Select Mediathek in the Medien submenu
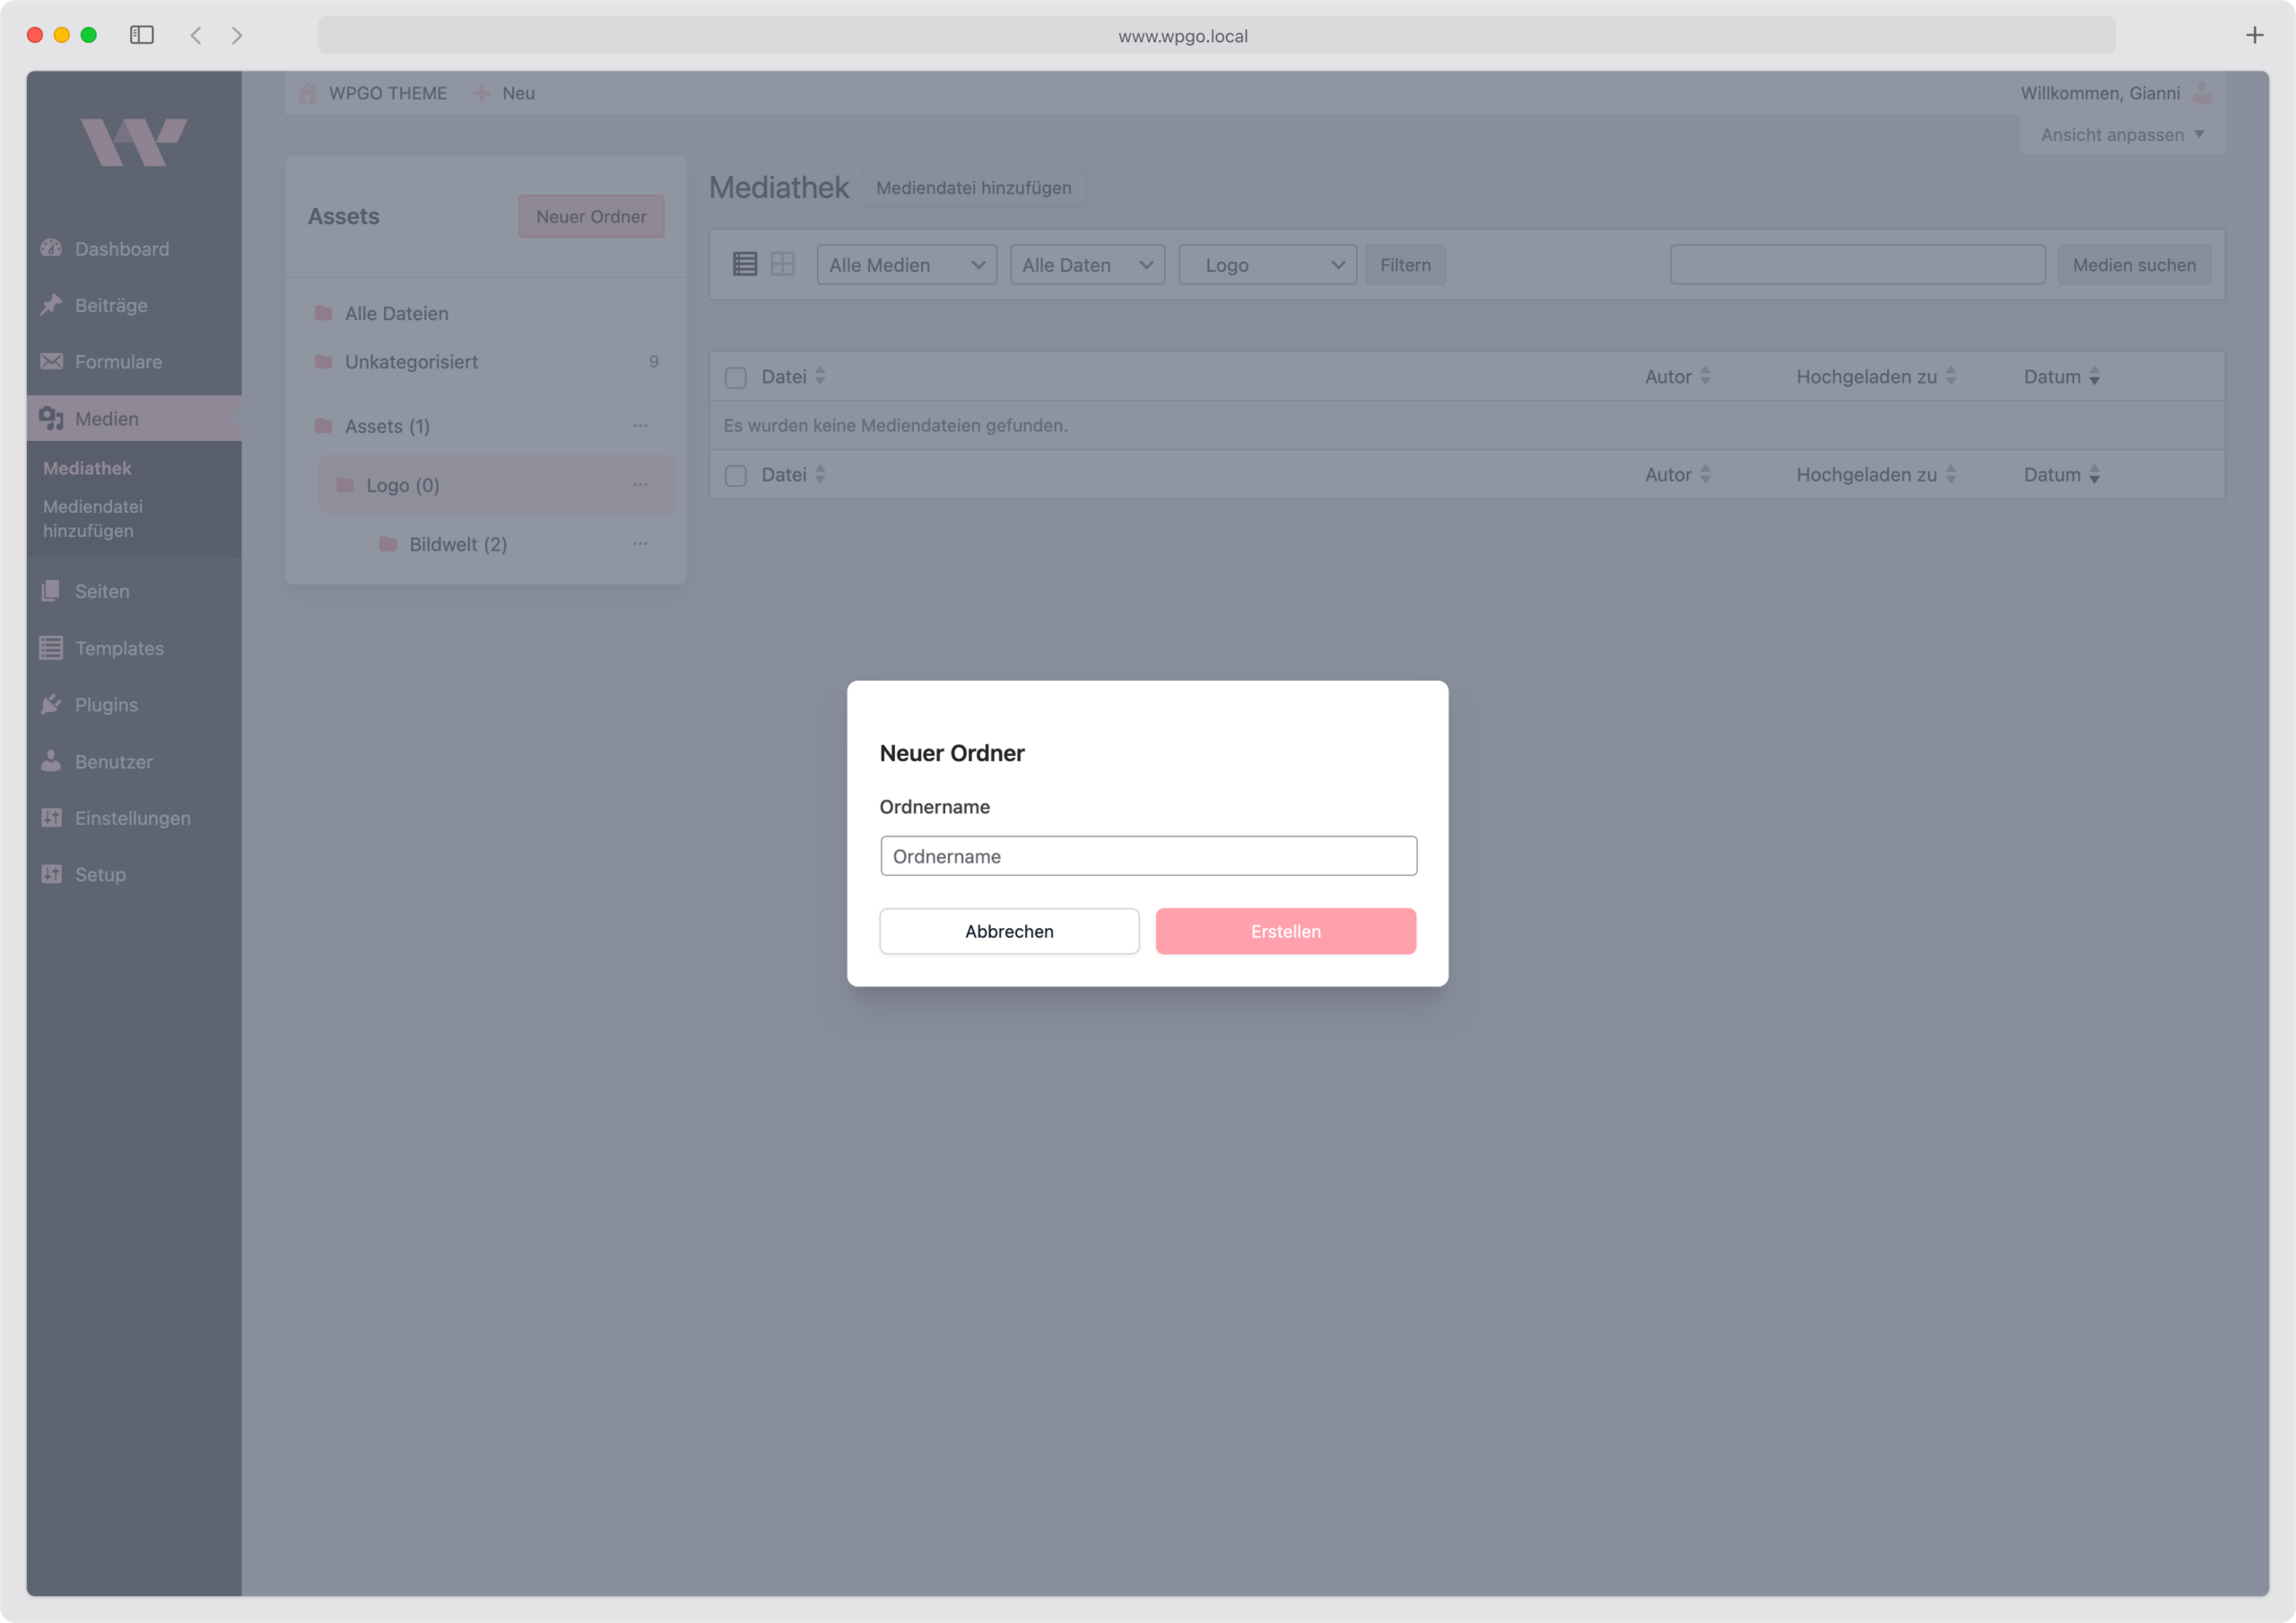 click(x=86, y=467)
